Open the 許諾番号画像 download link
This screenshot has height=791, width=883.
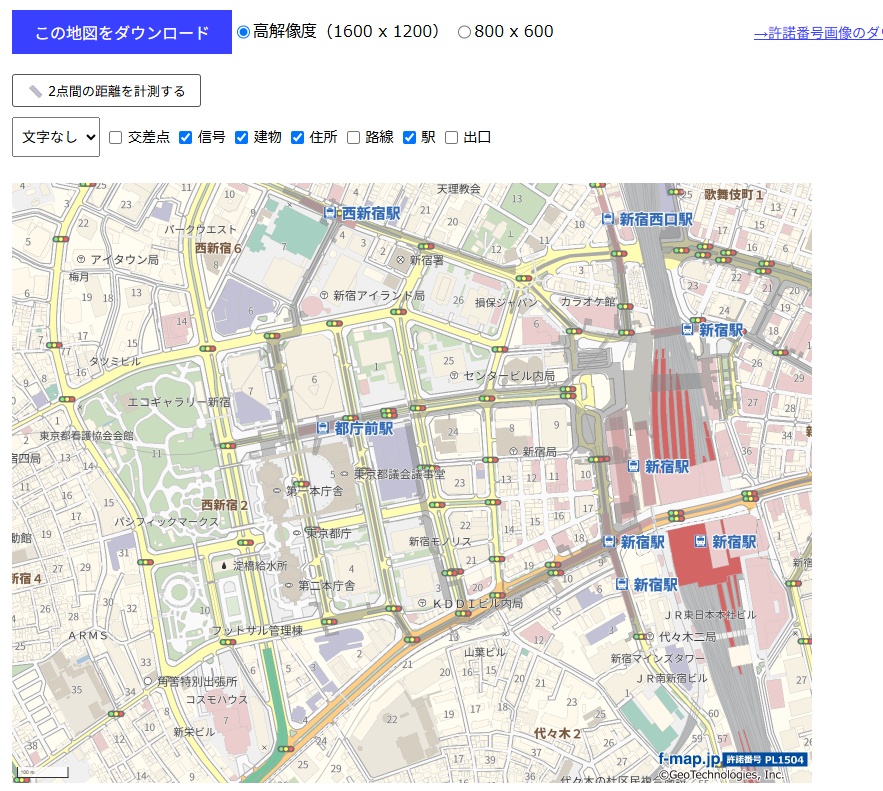coord(818,33)
